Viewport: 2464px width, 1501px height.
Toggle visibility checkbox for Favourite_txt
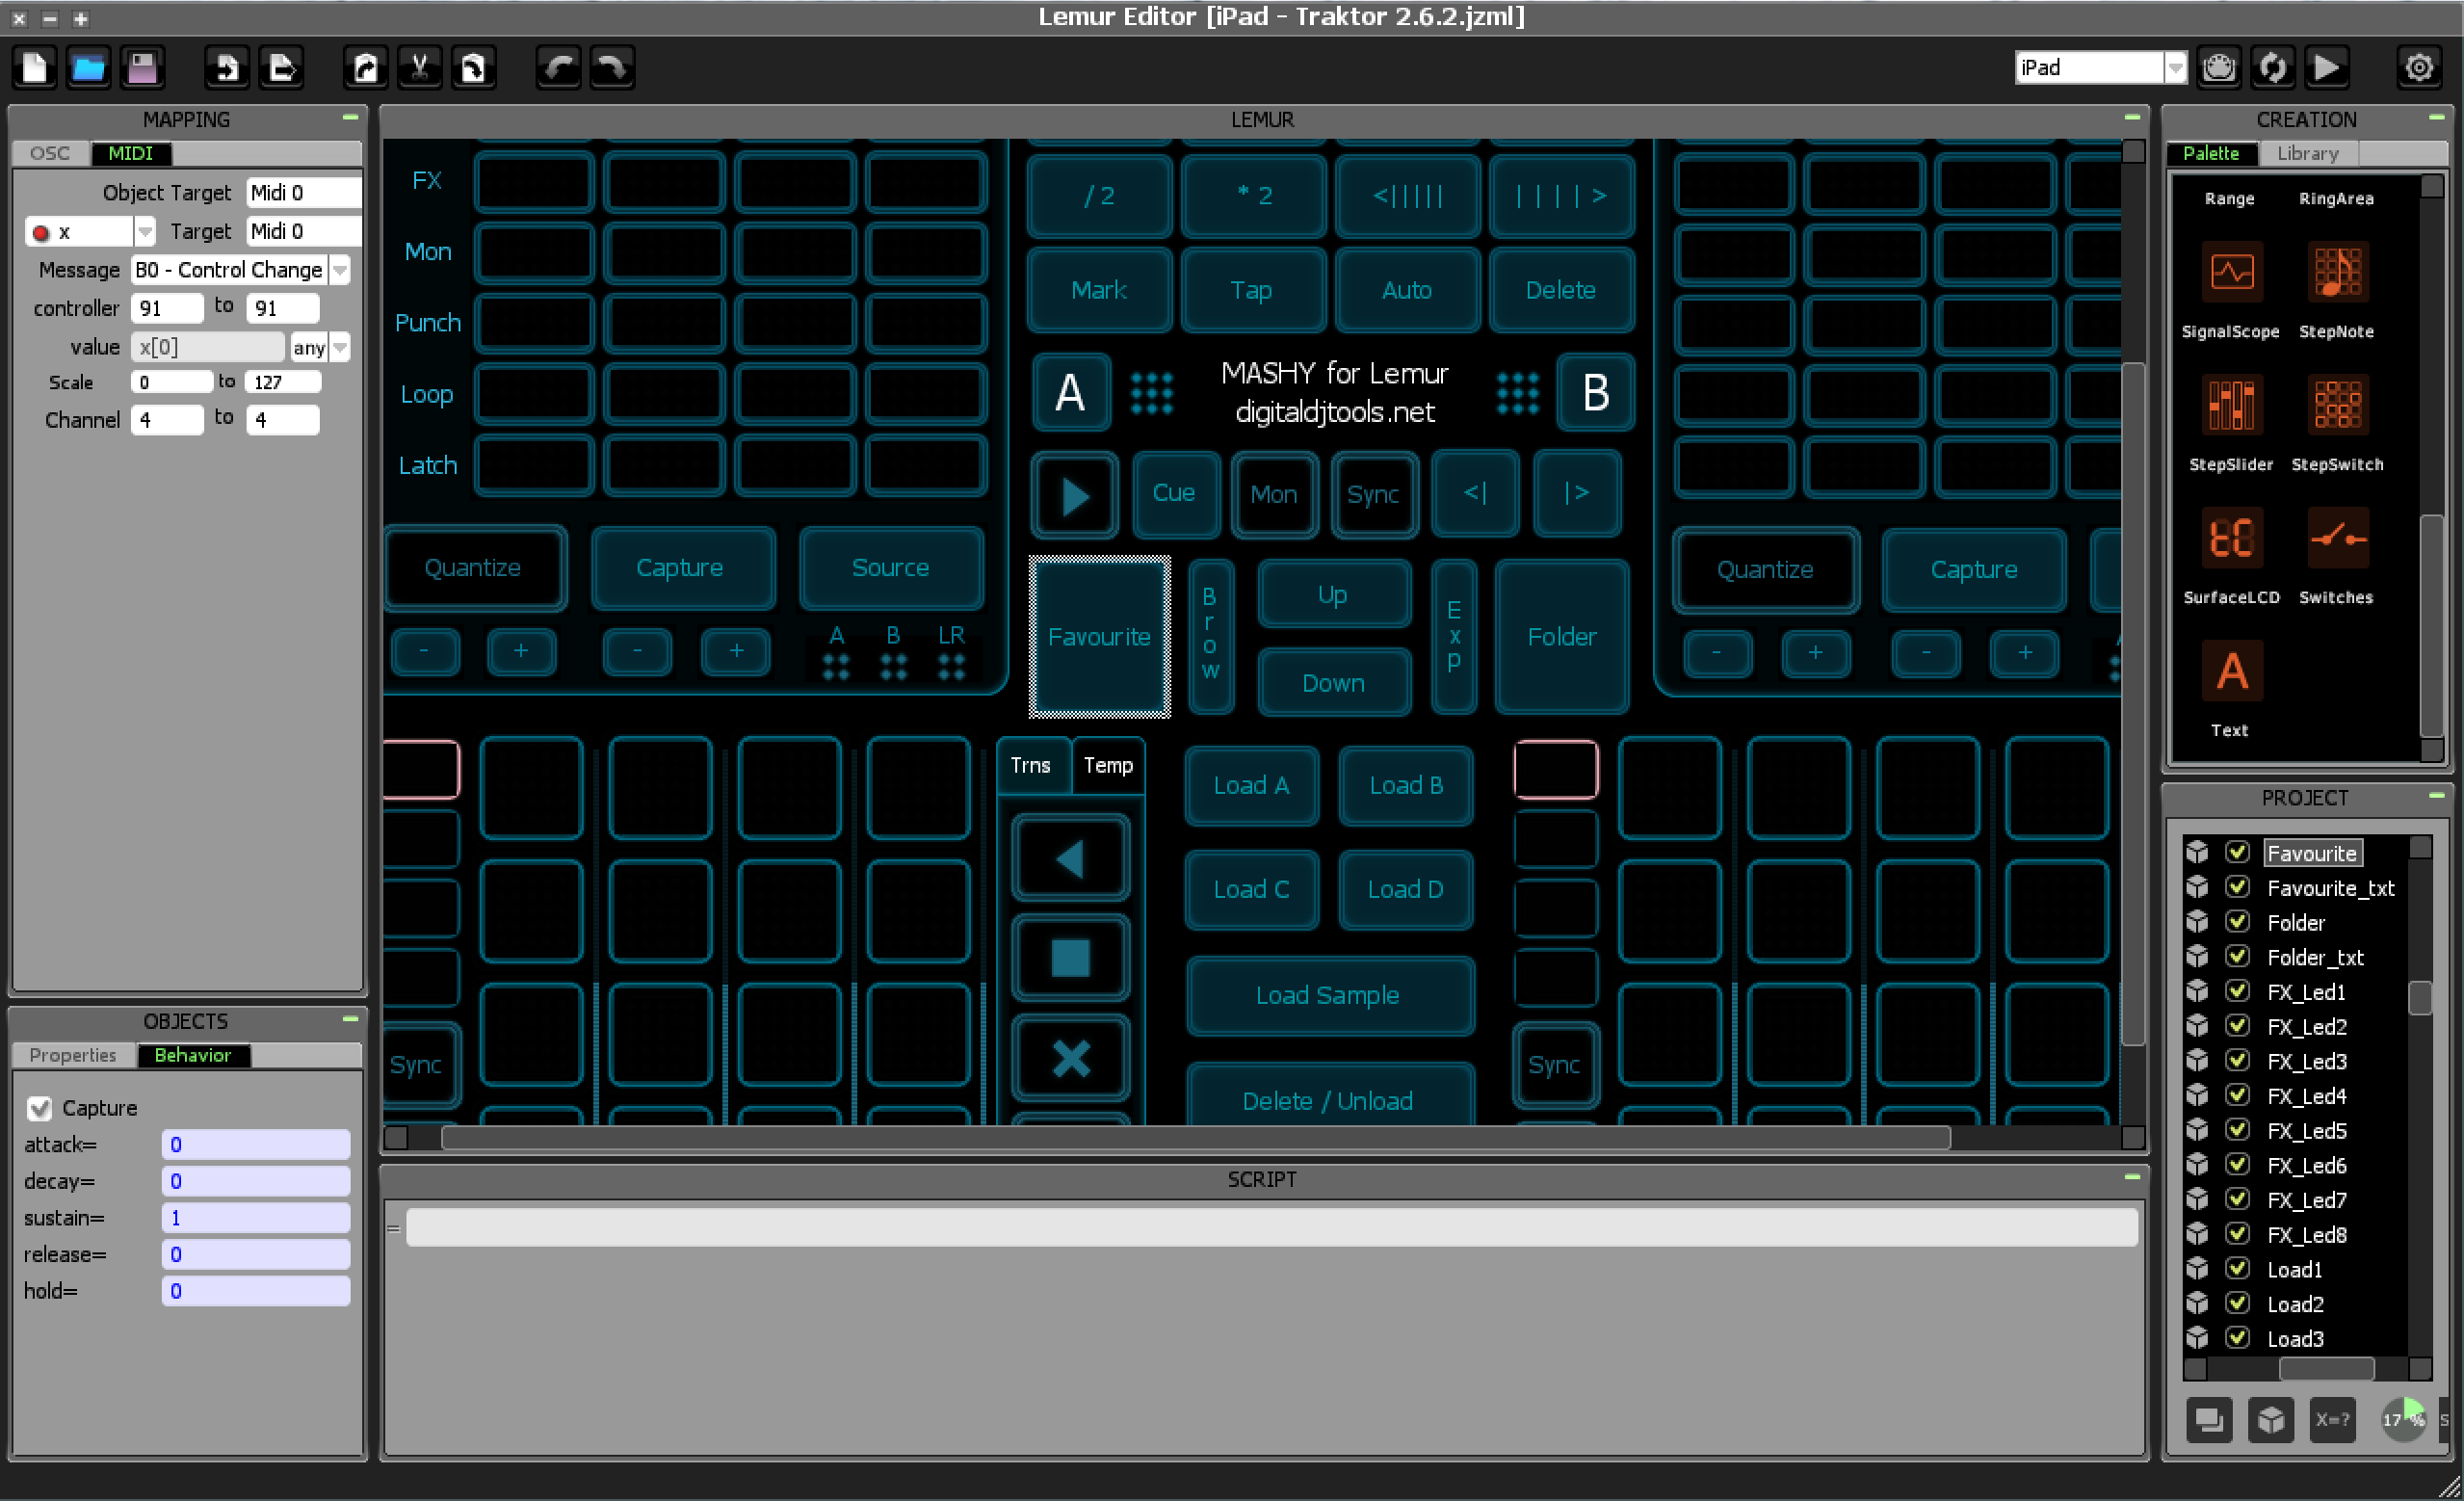click(x=2237, y=887)
